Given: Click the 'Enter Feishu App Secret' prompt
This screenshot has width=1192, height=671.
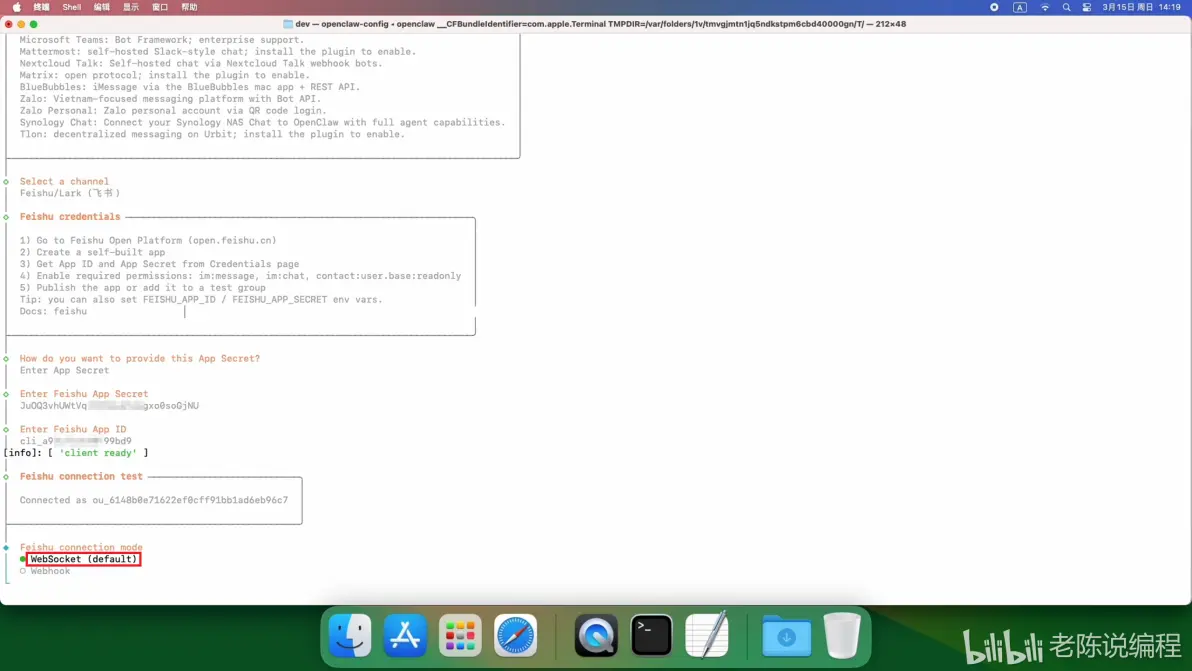Looking at the screenshot, I should (x=84, y=394).
